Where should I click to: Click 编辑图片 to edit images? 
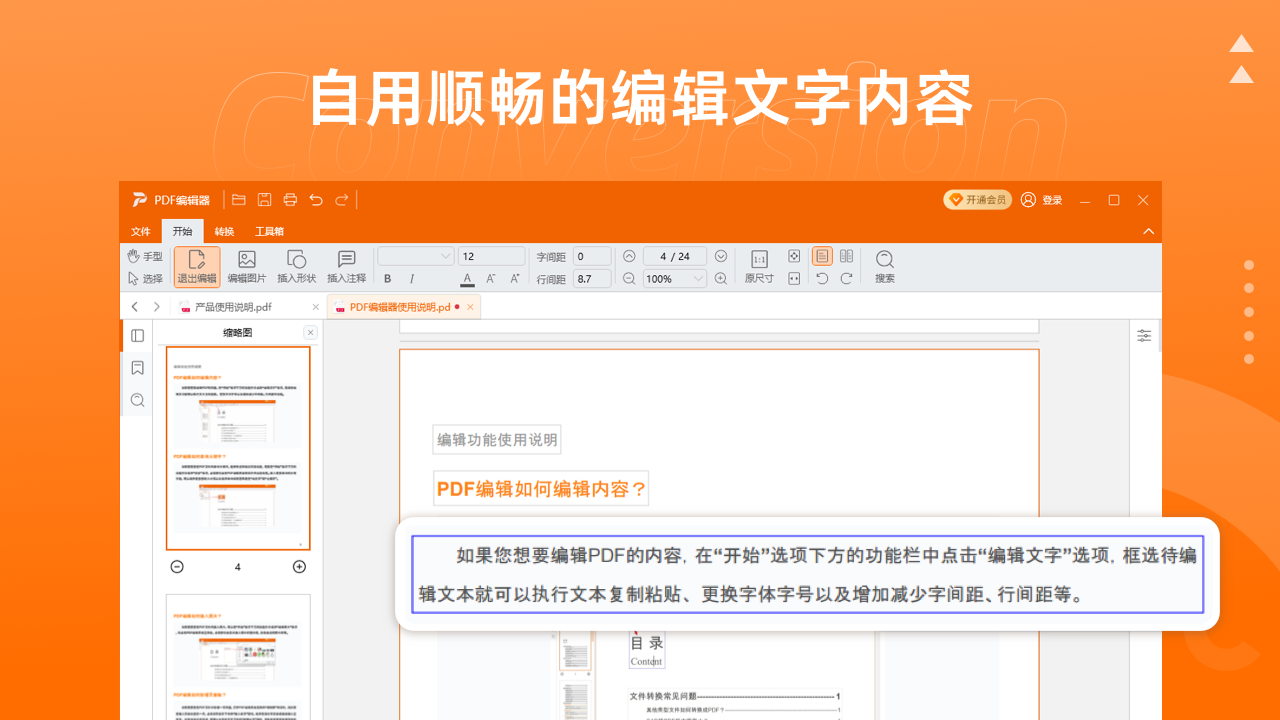(246, 266)
